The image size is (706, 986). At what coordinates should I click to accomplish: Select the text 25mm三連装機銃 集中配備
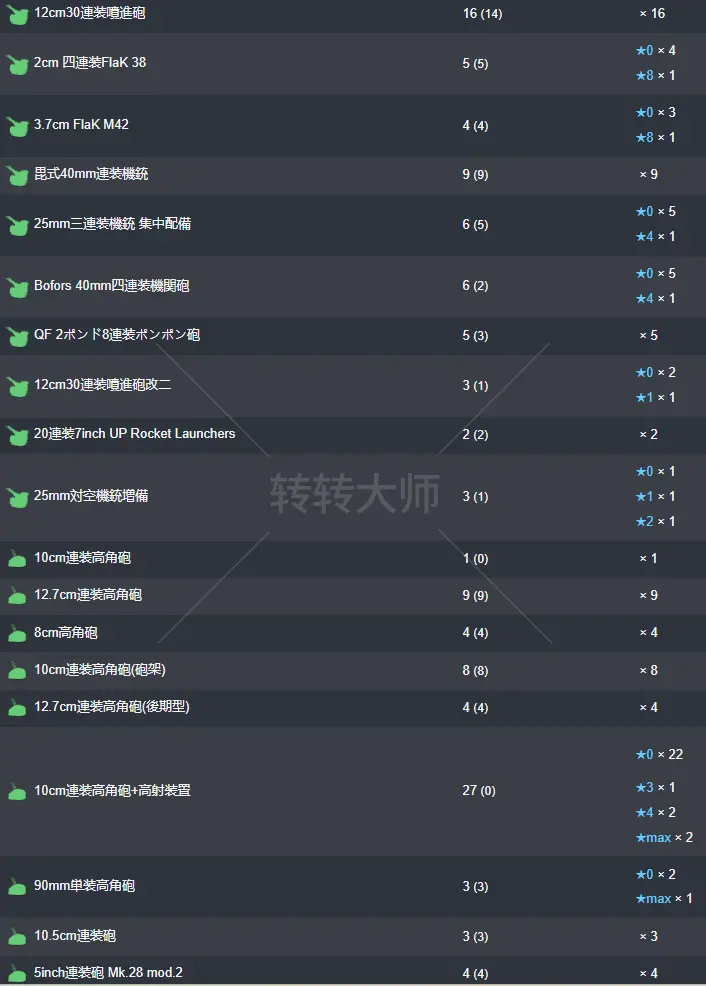112,223
